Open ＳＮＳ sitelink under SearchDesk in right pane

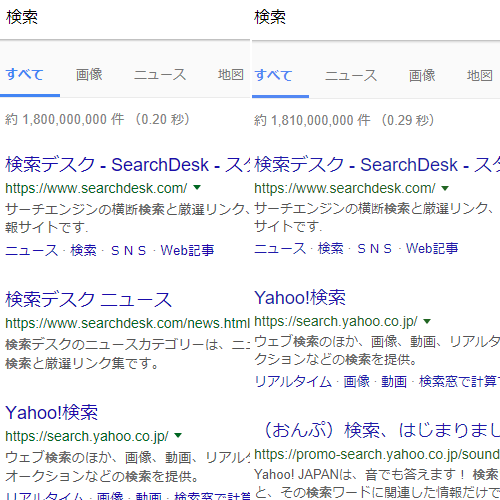click(375, 248)
